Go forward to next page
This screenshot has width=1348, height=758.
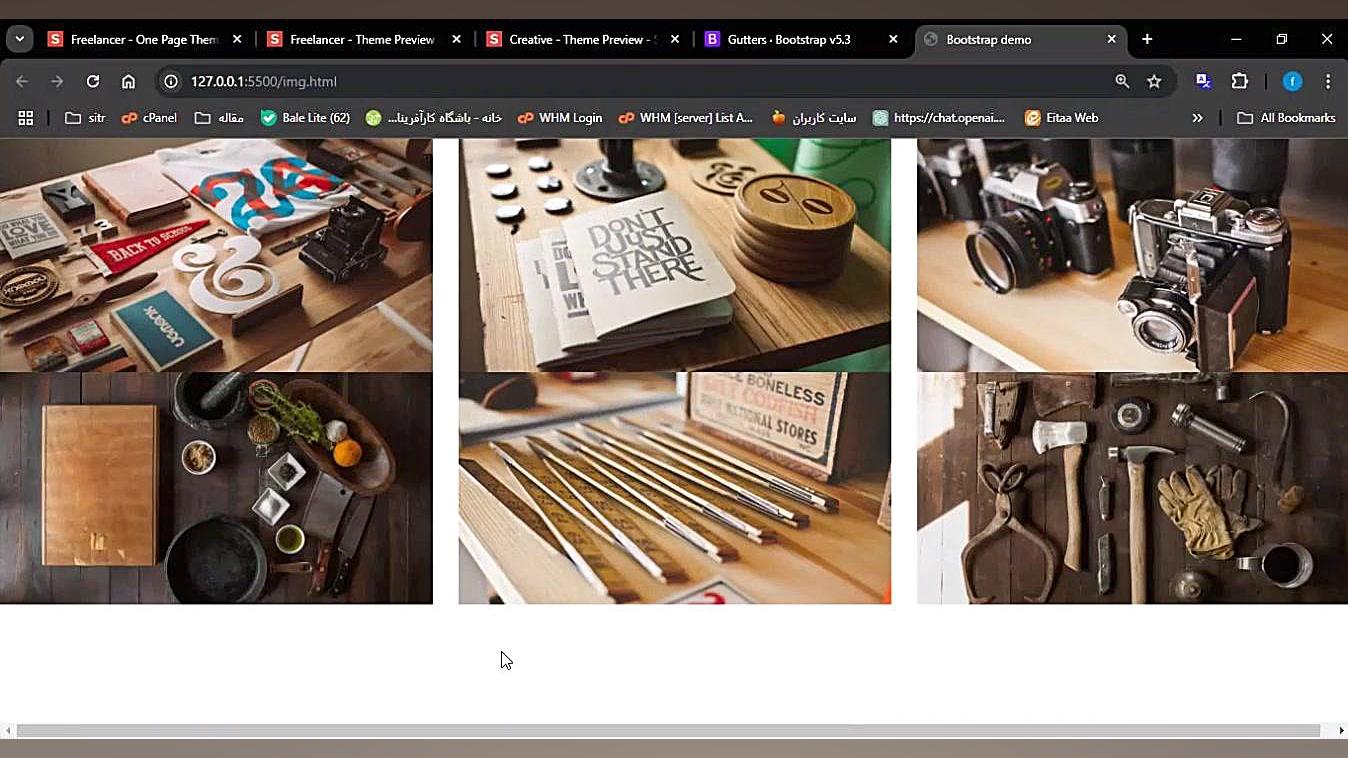coord(57,81)
